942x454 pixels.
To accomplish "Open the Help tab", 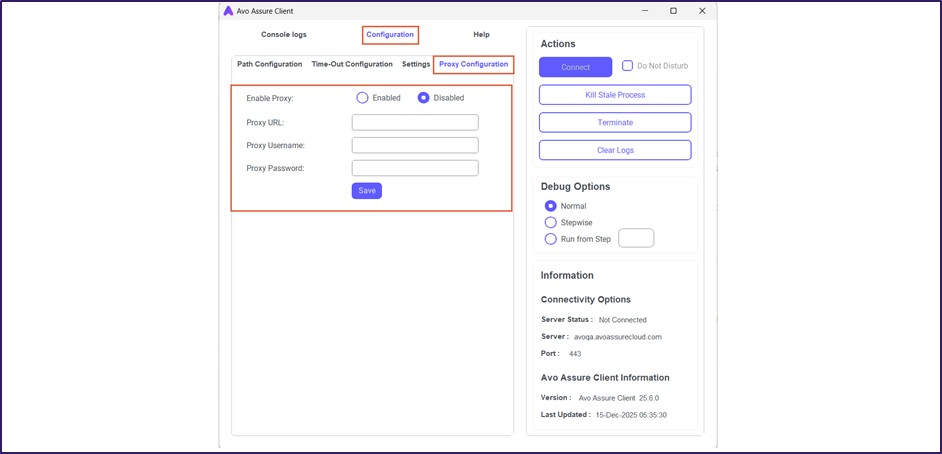I will click(481, 35).
